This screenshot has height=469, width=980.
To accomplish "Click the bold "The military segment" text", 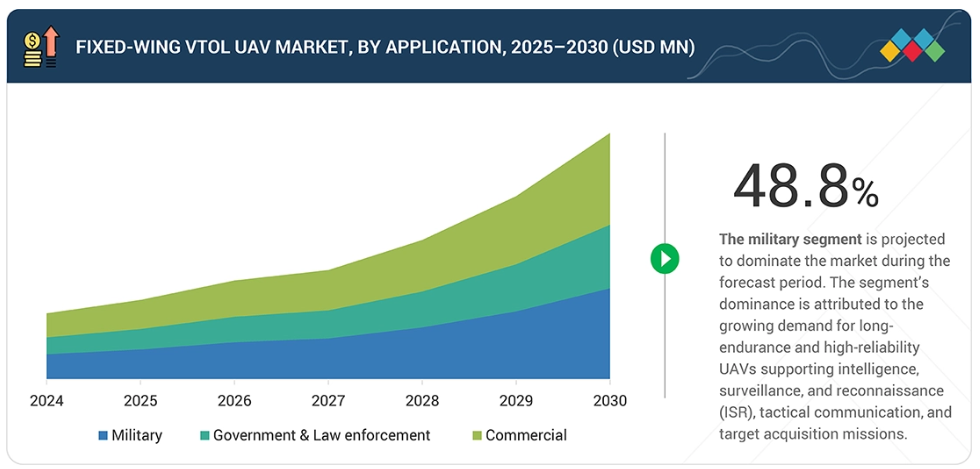I will pyautogui.click(x=790, y=240).
